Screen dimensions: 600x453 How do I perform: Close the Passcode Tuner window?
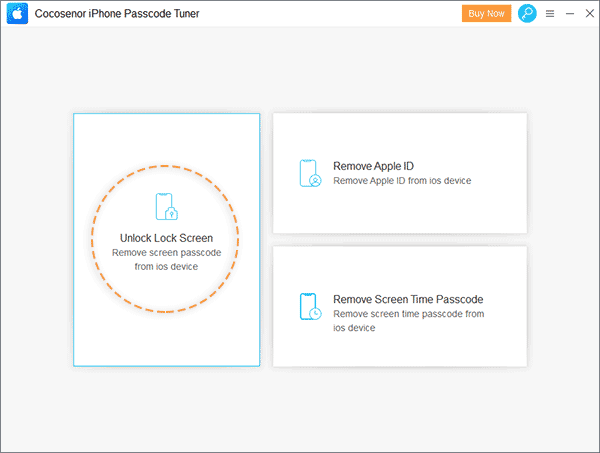[x=590, y=13]
